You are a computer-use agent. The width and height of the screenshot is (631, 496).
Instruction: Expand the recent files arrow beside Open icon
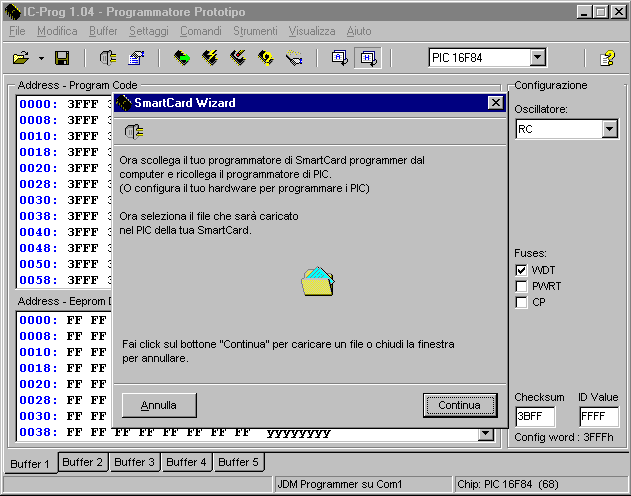[x=41, y=58]
